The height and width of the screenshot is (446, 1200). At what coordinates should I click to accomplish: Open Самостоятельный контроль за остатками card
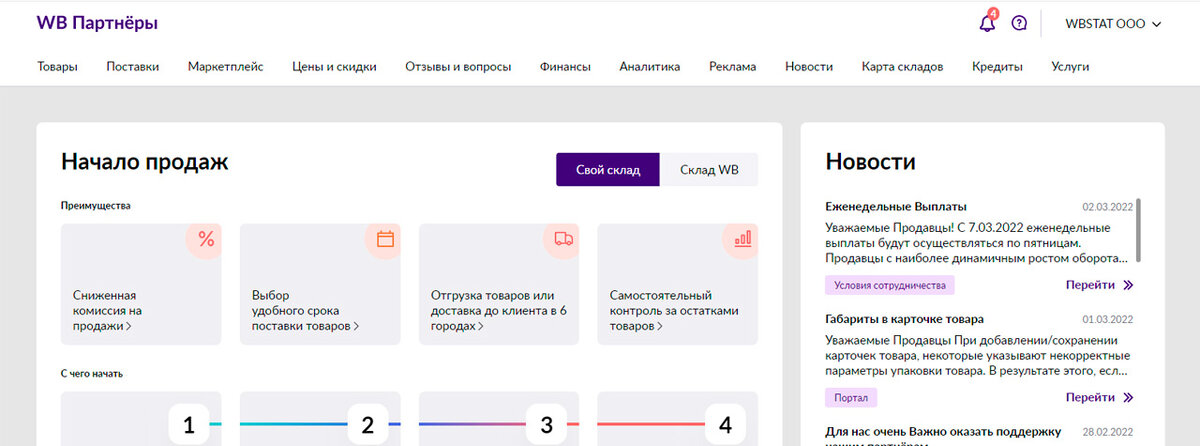[677, 284]
